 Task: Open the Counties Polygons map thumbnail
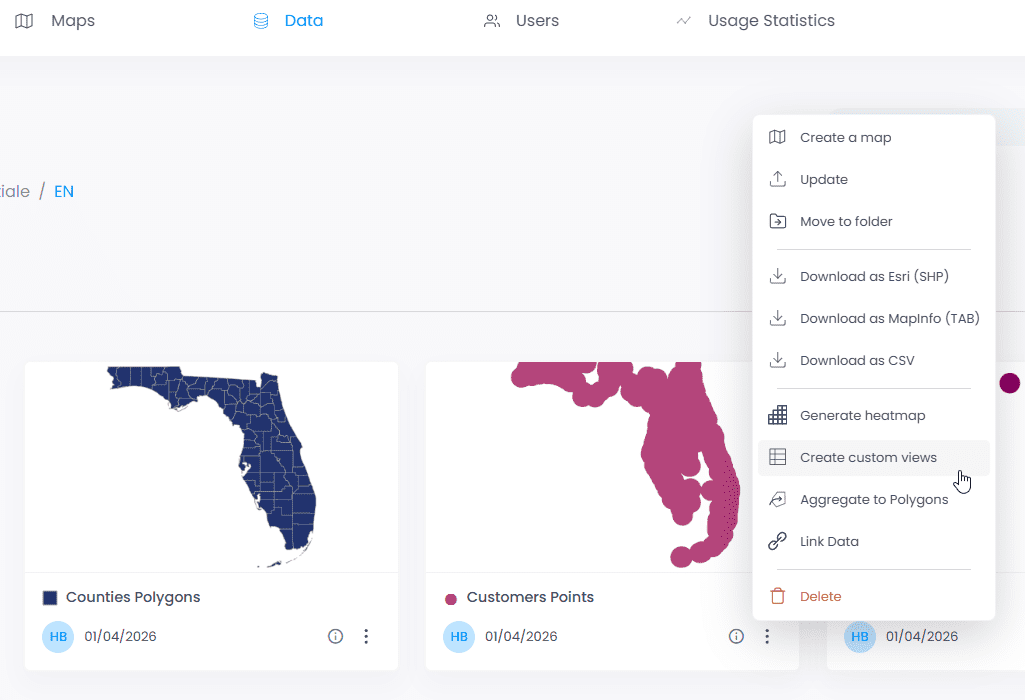(x=211, y=467)
